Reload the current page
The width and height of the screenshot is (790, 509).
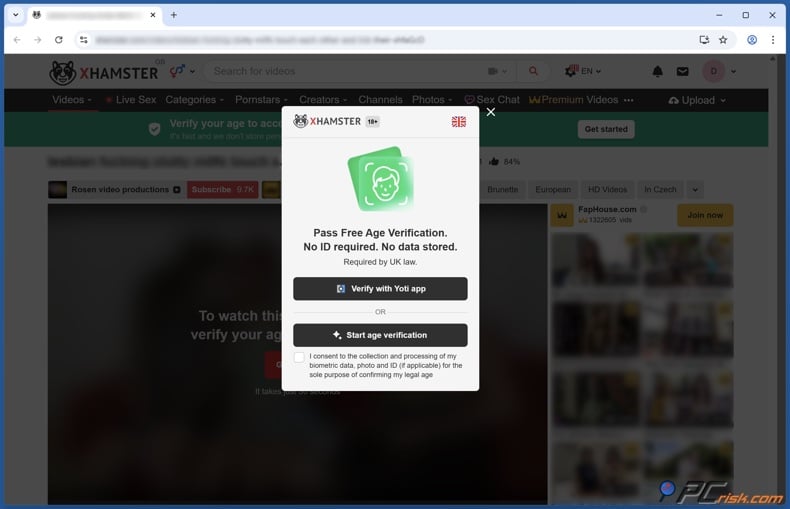coord(58,40)
